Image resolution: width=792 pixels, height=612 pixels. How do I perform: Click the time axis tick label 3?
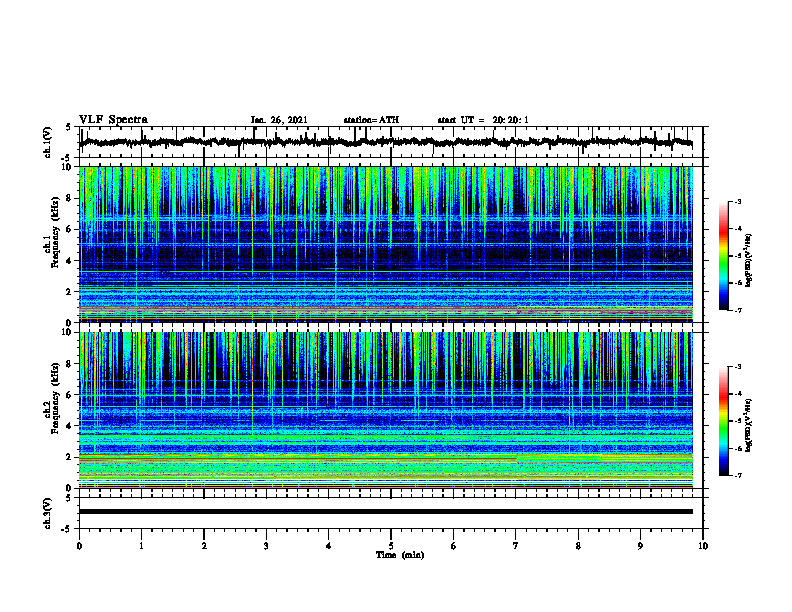266,546
